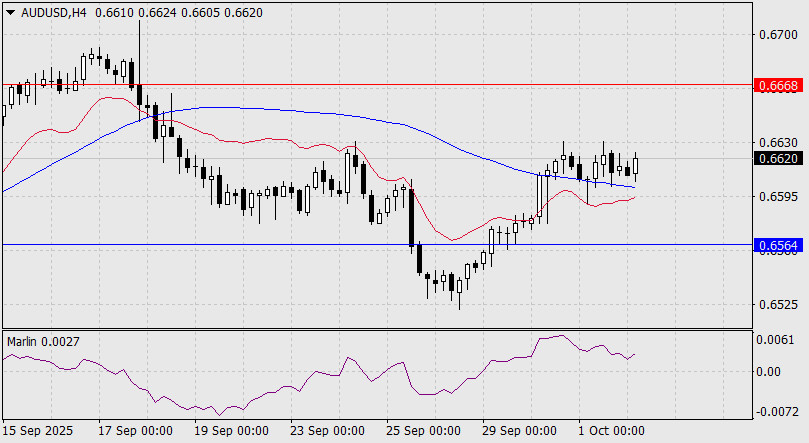Select the 17 Sep 00:00 date label
Screen dimensions: 809x443
click(x=135, y=431)
